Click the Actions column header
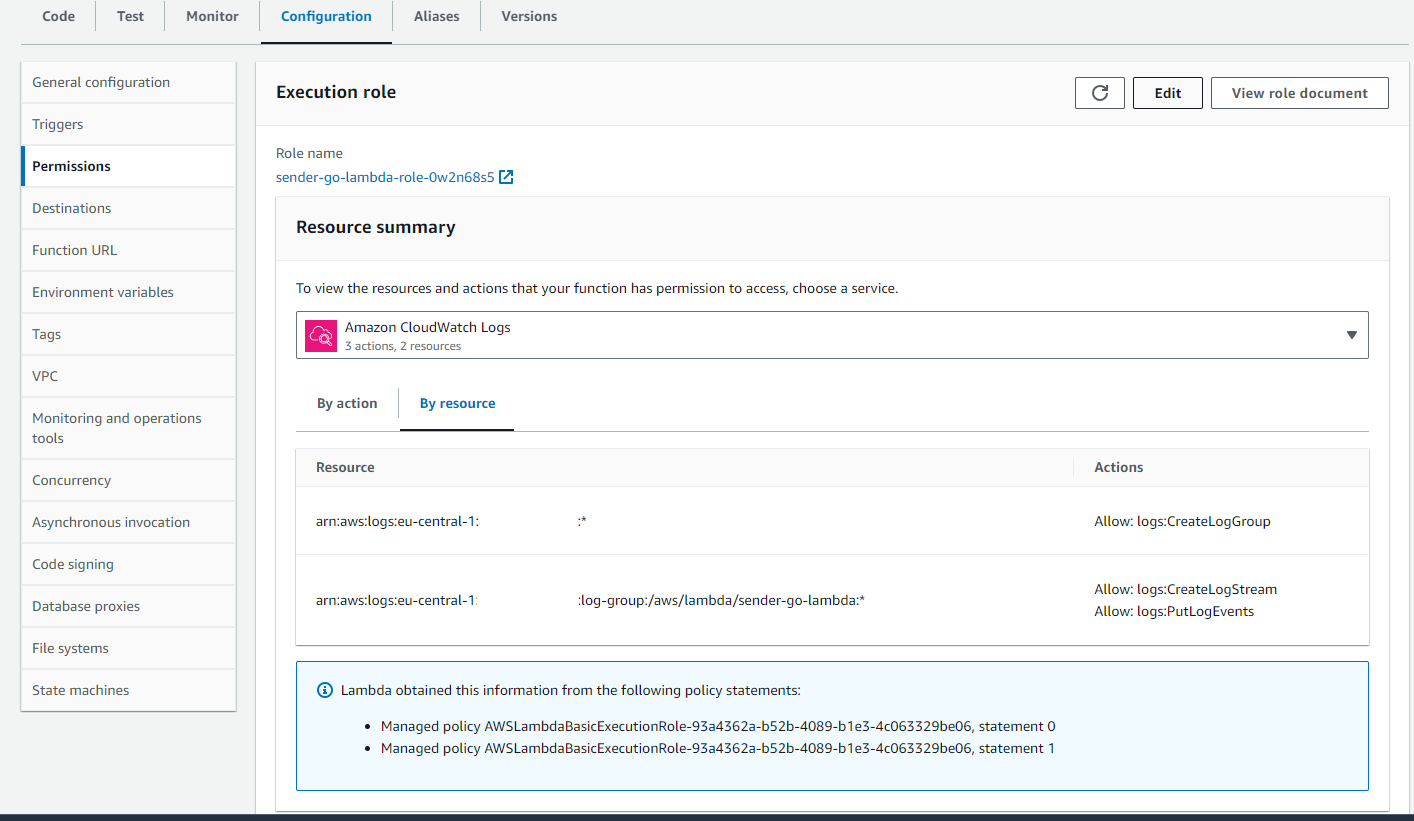 (x=1119, y=467)
